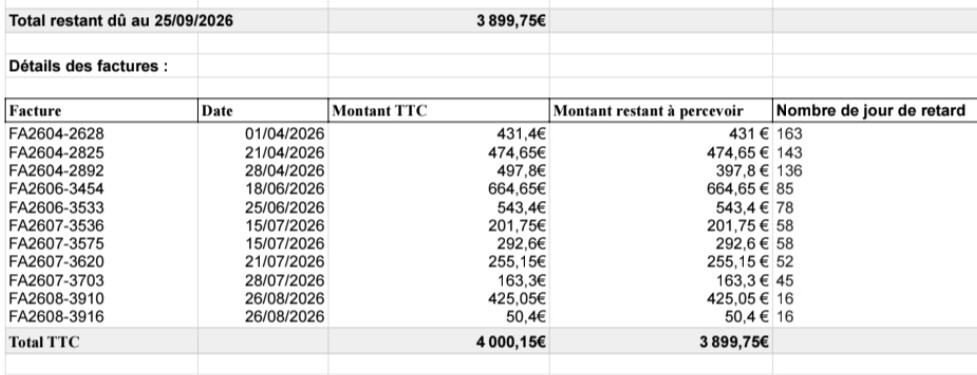The image size is (977, 375).
Task: Select the 4 000,15€ total cell
Action: click(439, 341)
